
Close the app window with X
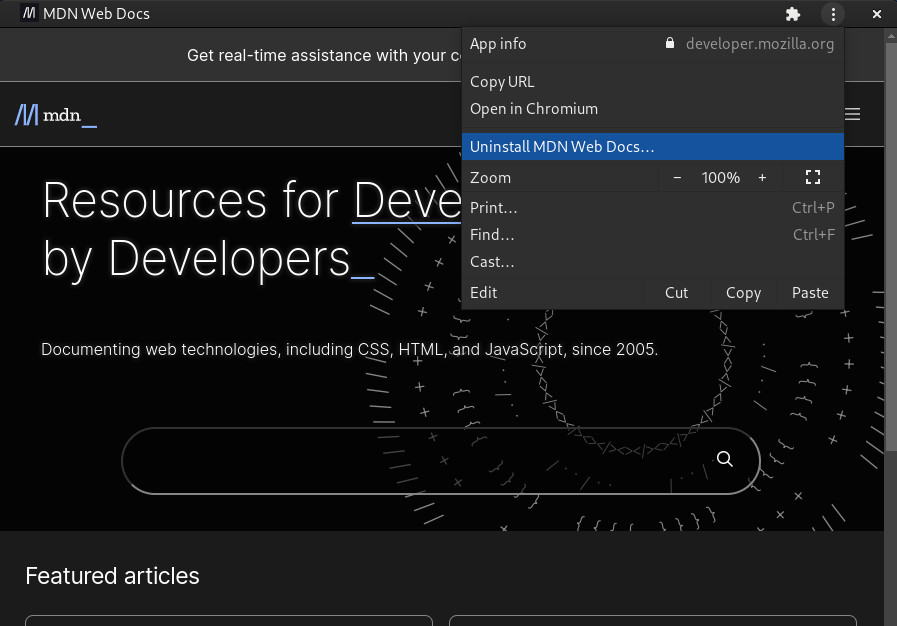click(x=876, y=14)
